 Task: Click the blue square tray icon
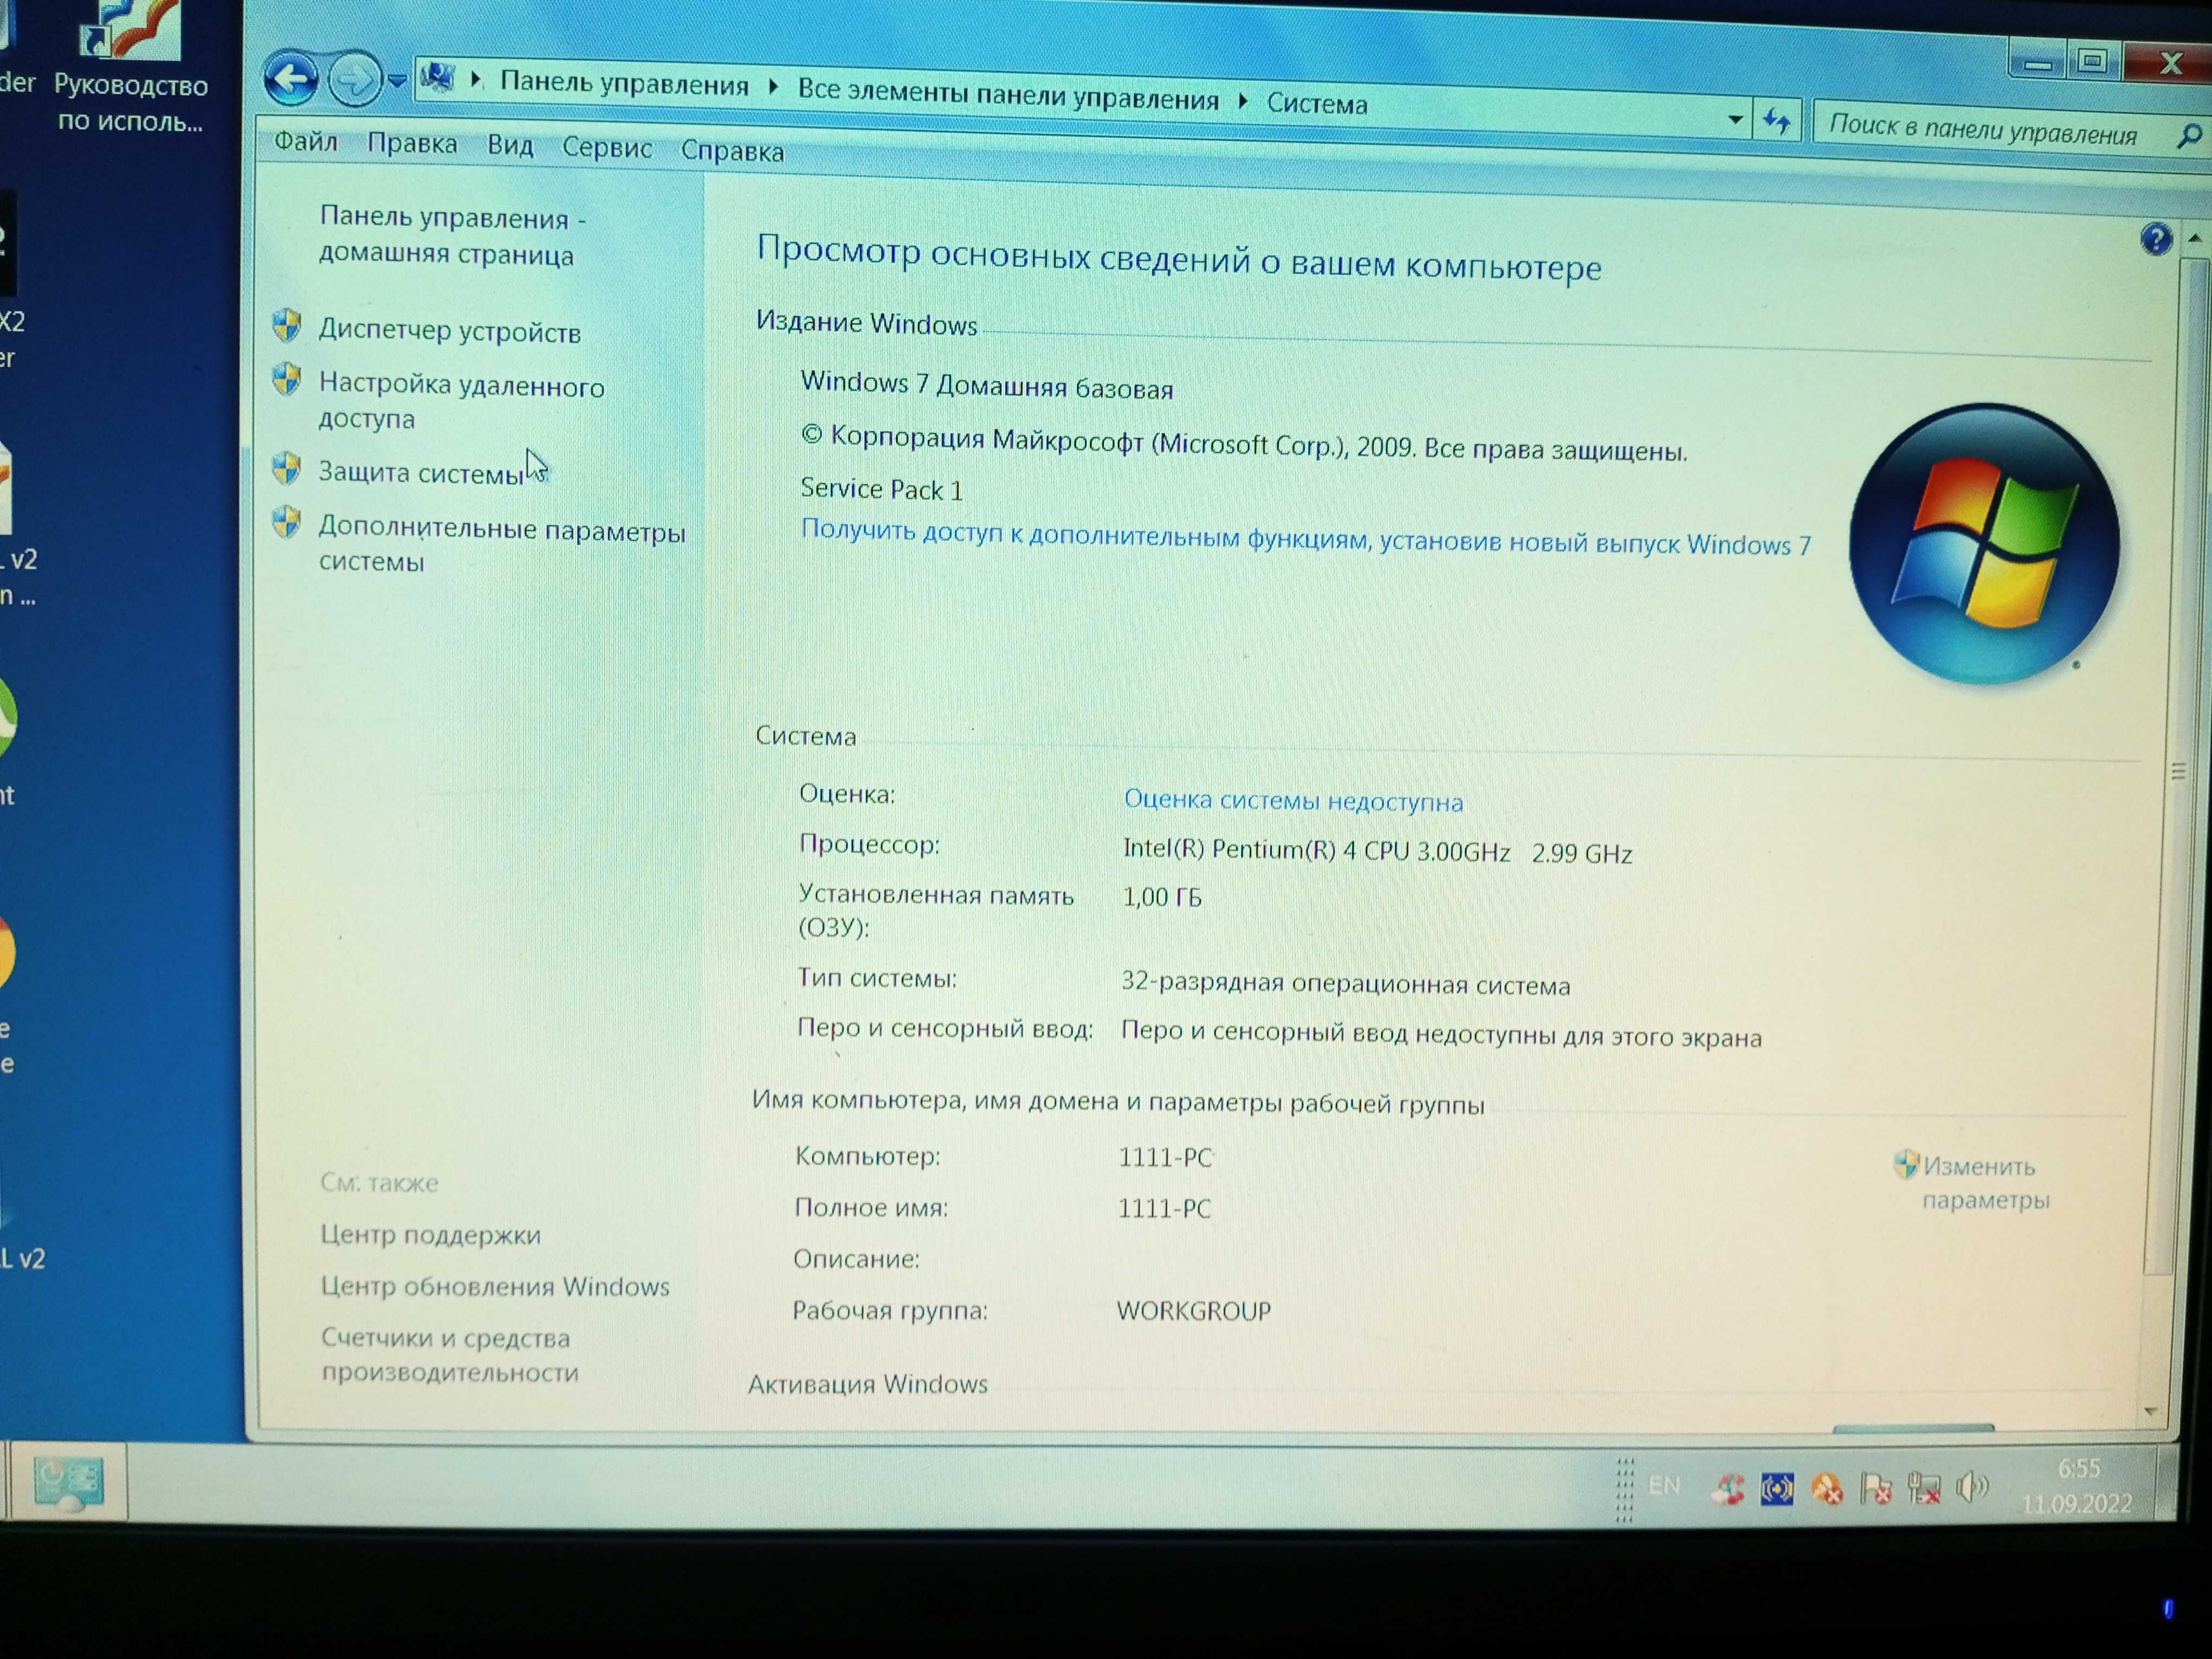[1777, 1489]
